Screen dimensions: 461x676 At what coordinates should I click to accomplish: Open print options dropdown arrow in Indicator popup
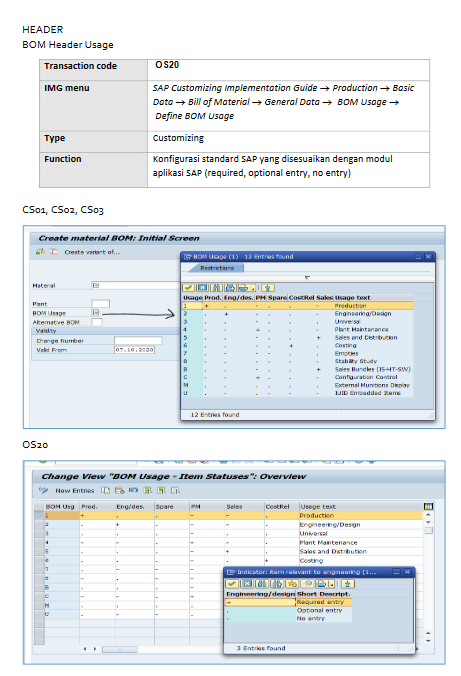(332, 584)
